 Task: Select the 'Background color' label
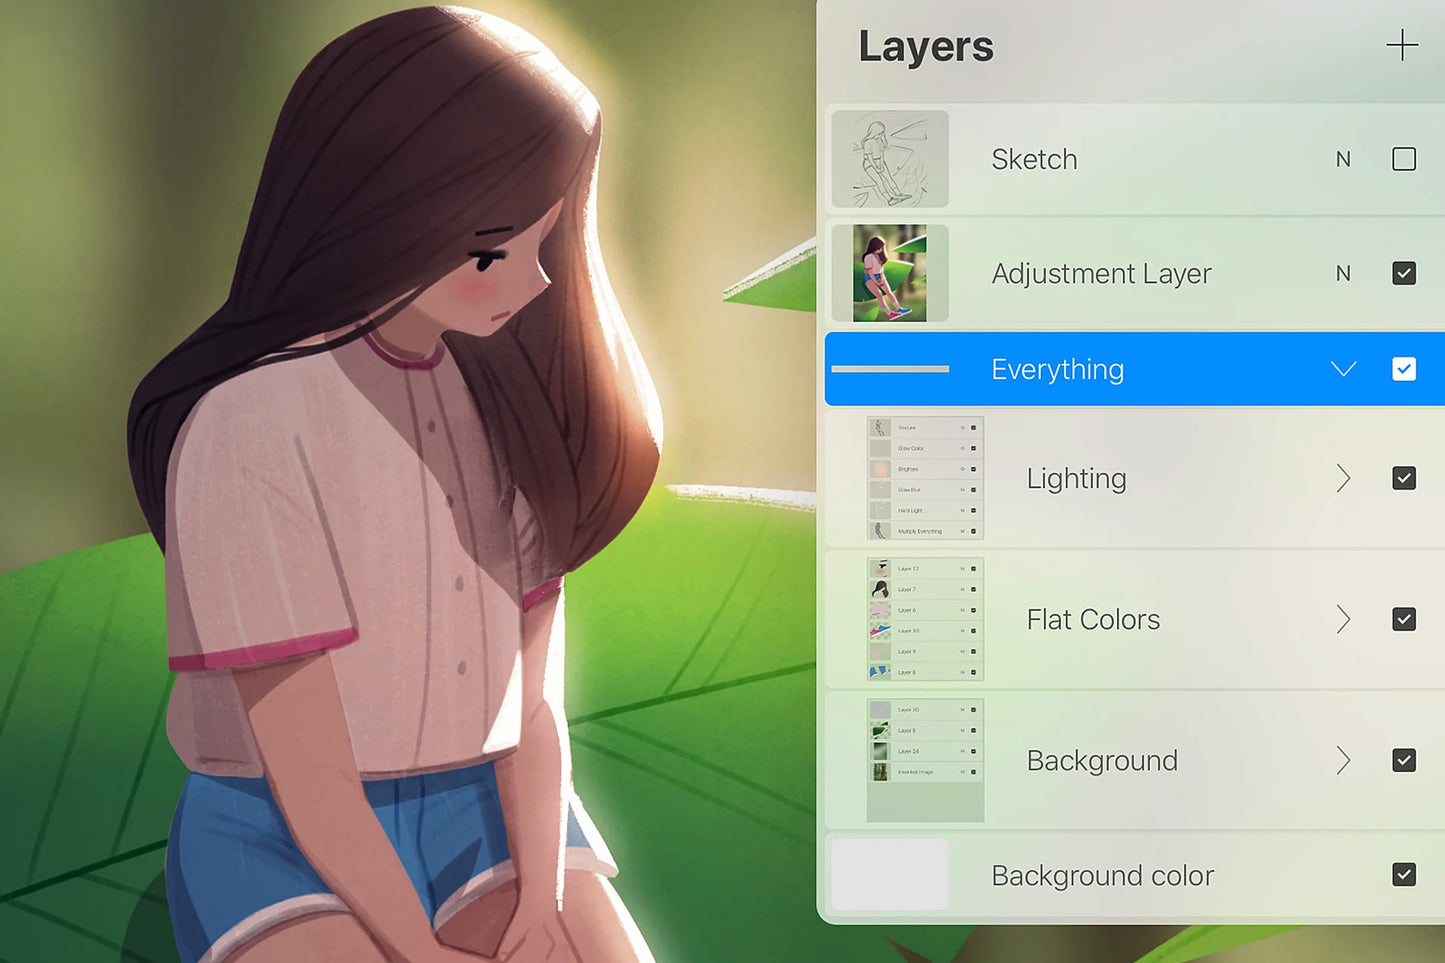[x=1102, y=875]
